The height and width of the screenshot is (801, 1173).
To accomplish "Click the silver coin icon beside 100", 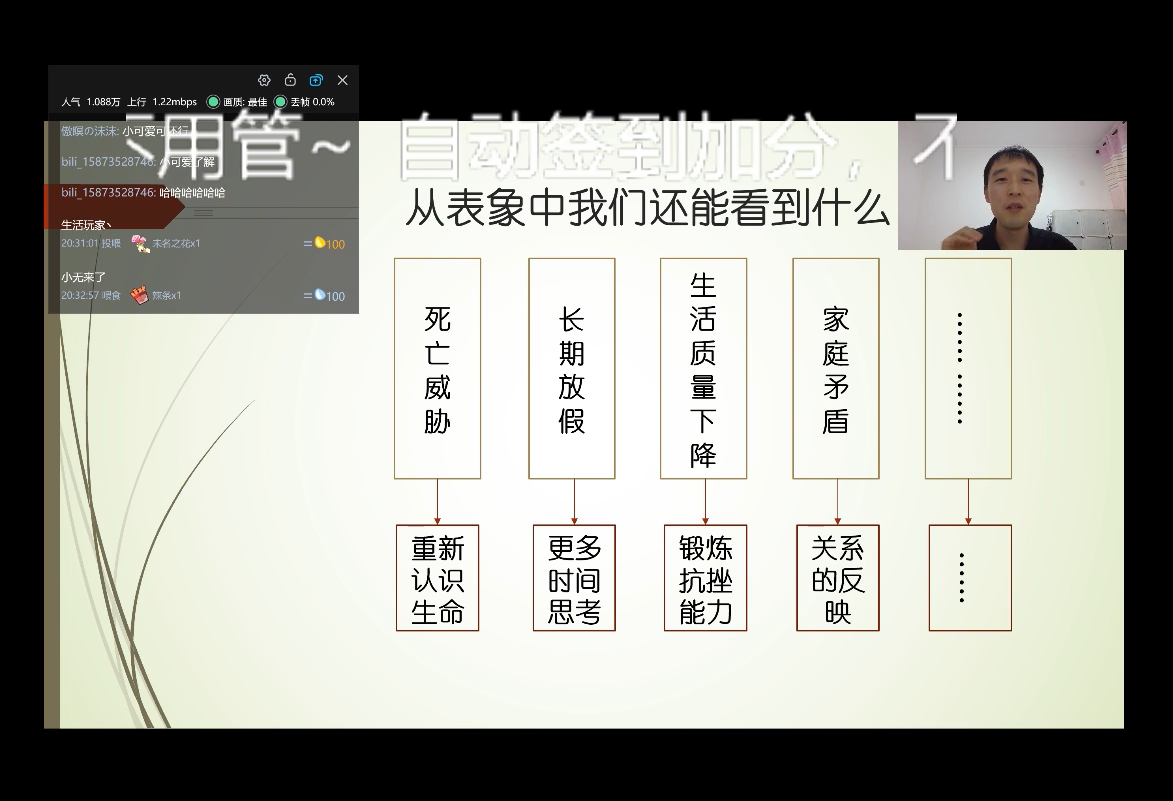I will pyautogui.click(x=320, y=295).
